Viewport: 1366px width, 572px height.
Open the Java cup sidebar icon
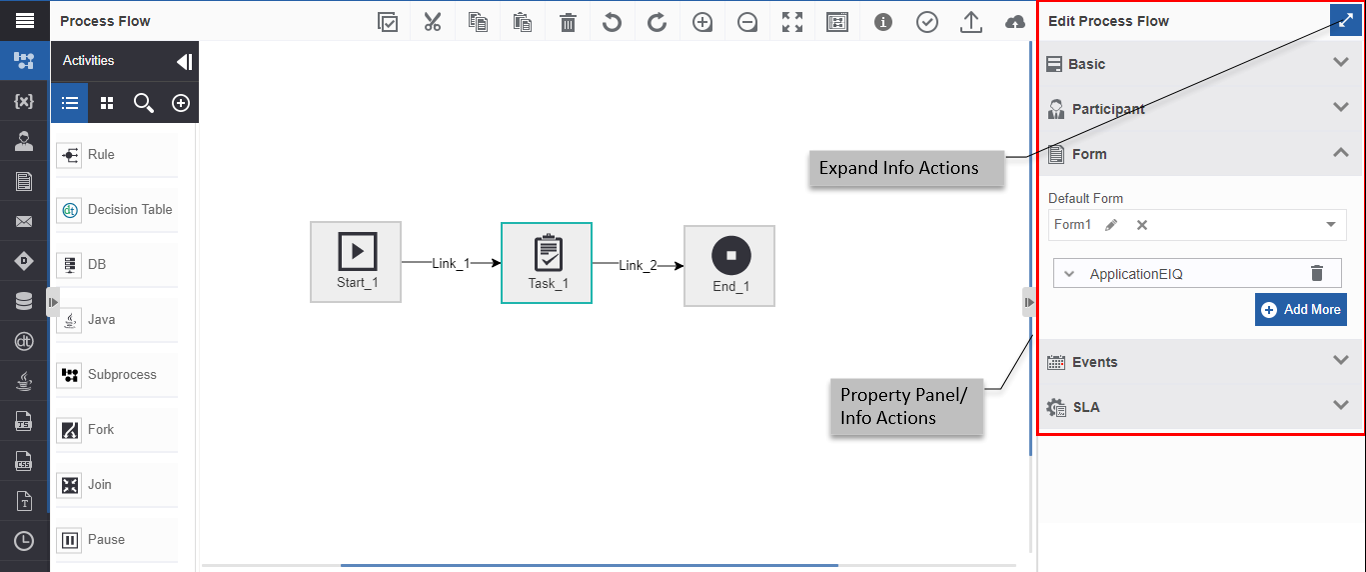pos(24,381)
